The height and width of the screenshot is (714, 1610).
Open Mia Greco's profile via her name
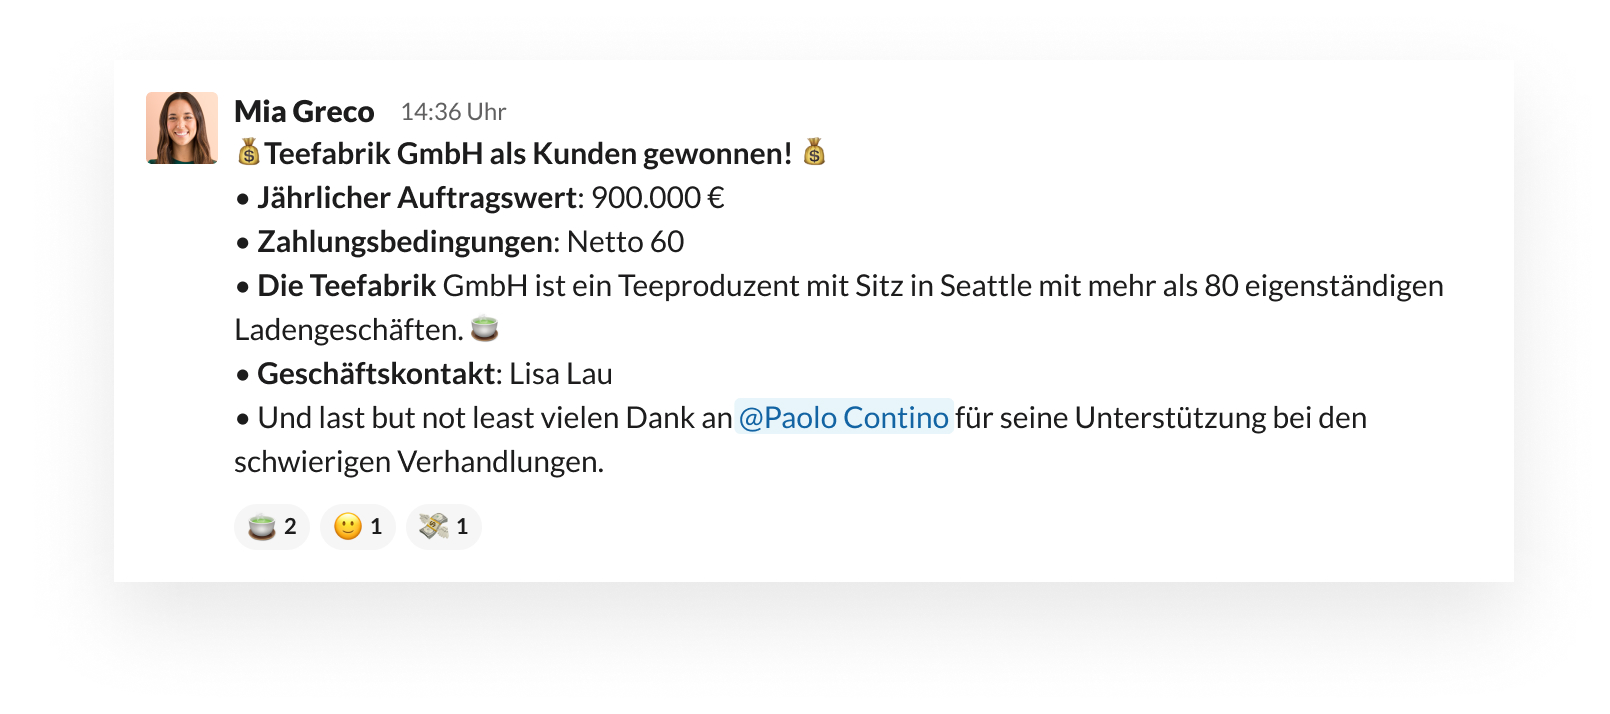pyautogui.click(x=304, y=111)
